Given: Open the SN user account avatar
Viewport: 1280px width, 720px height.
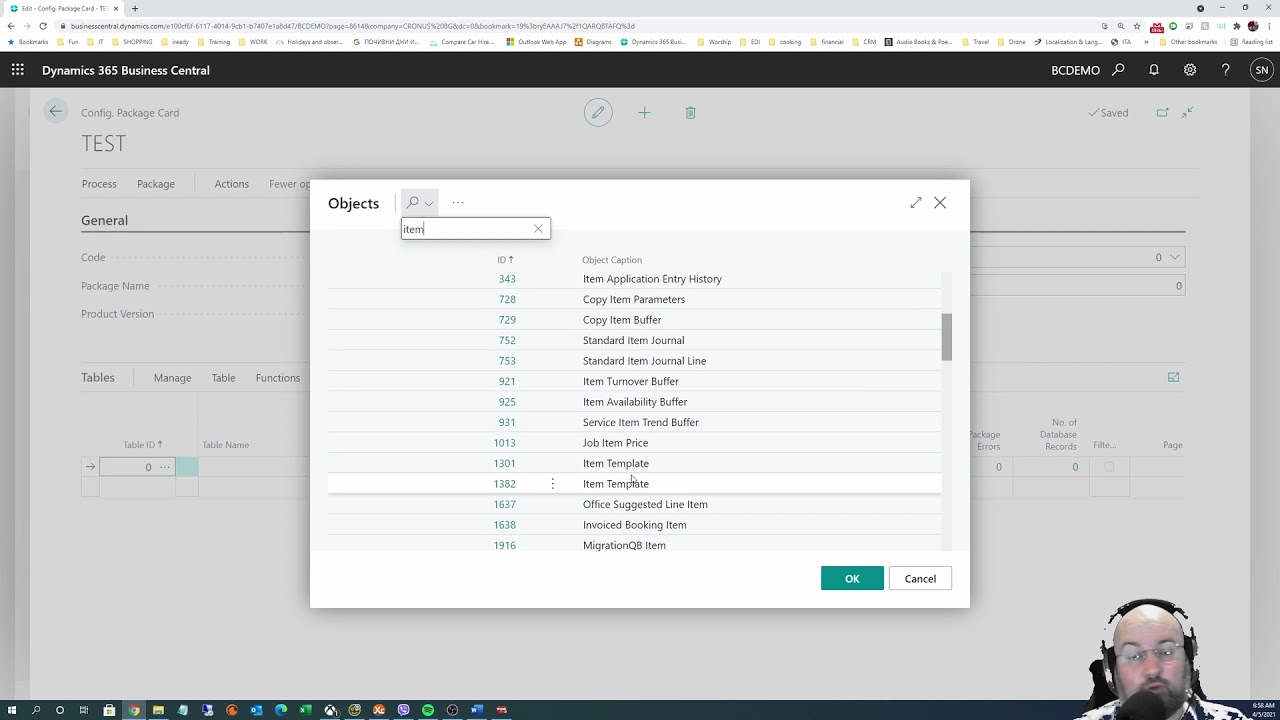Looking at the screenshot, I should click(1261, 70).
